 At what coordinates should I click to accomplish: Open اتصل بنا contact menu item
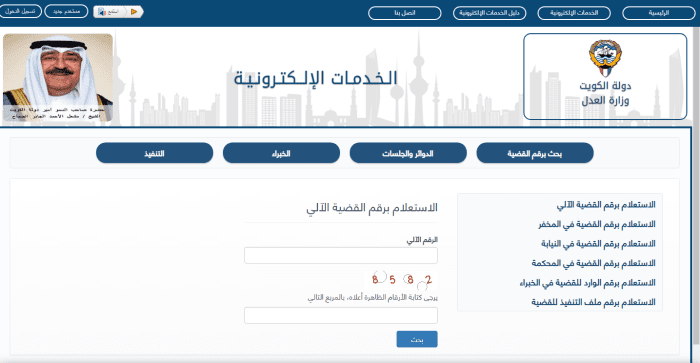[x=404, y=13]
